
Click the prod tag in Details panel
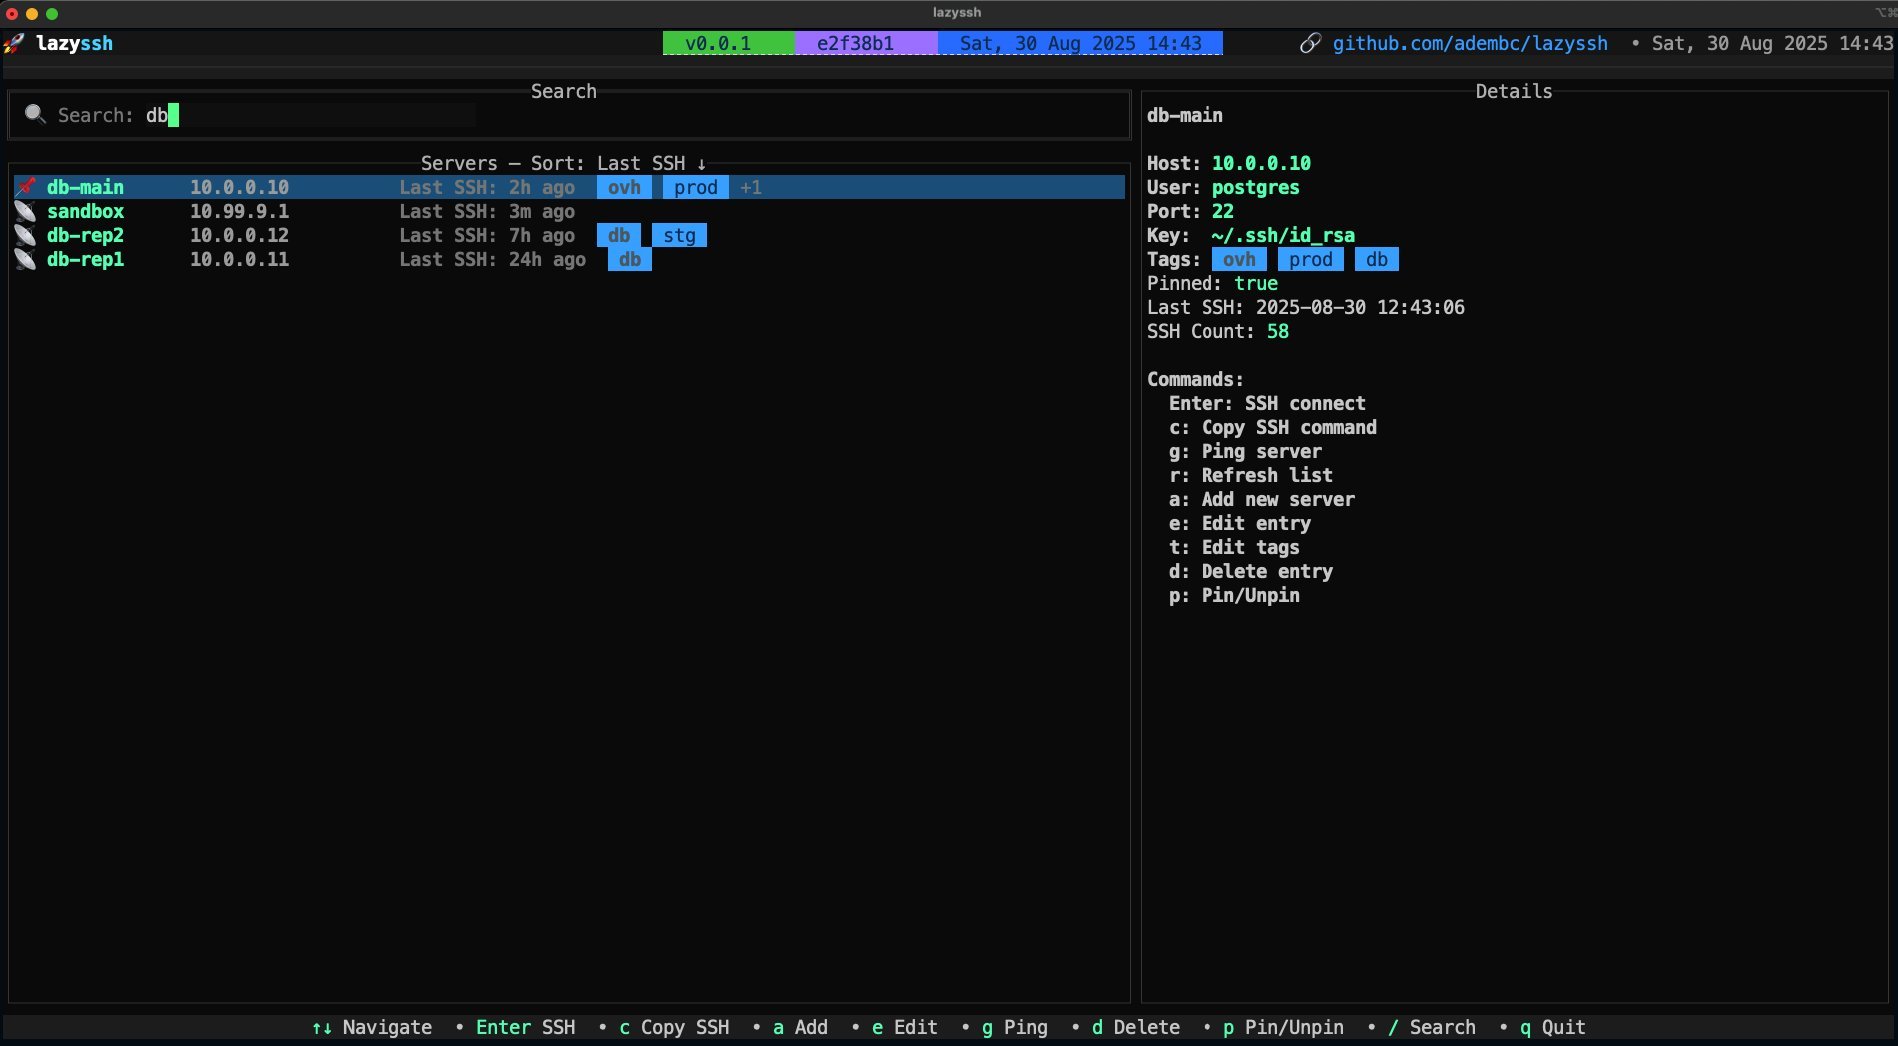tap(1310, 259)
